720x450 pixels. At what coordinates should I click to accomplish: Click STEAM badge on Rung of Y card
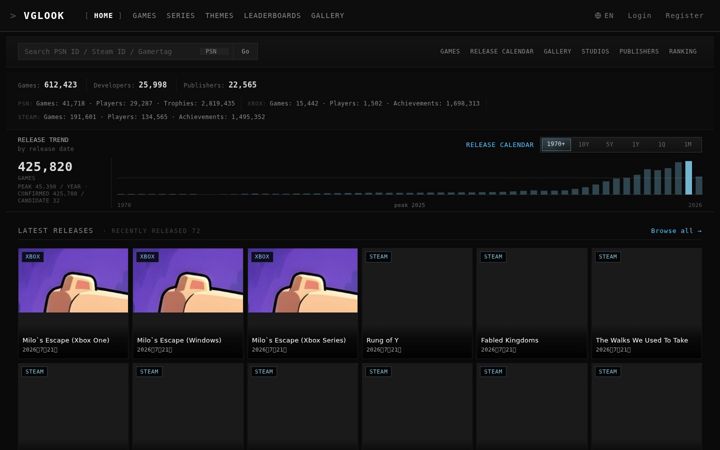378,257
